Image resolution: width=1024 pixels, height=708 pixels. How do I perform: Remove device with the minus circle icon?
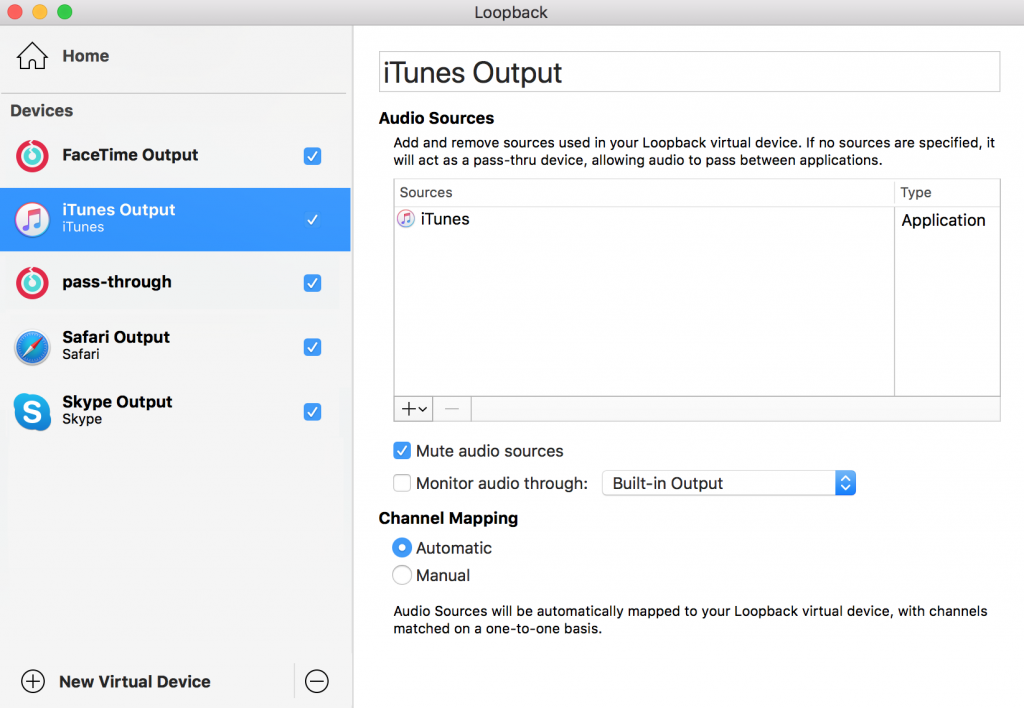pos(317,681)
